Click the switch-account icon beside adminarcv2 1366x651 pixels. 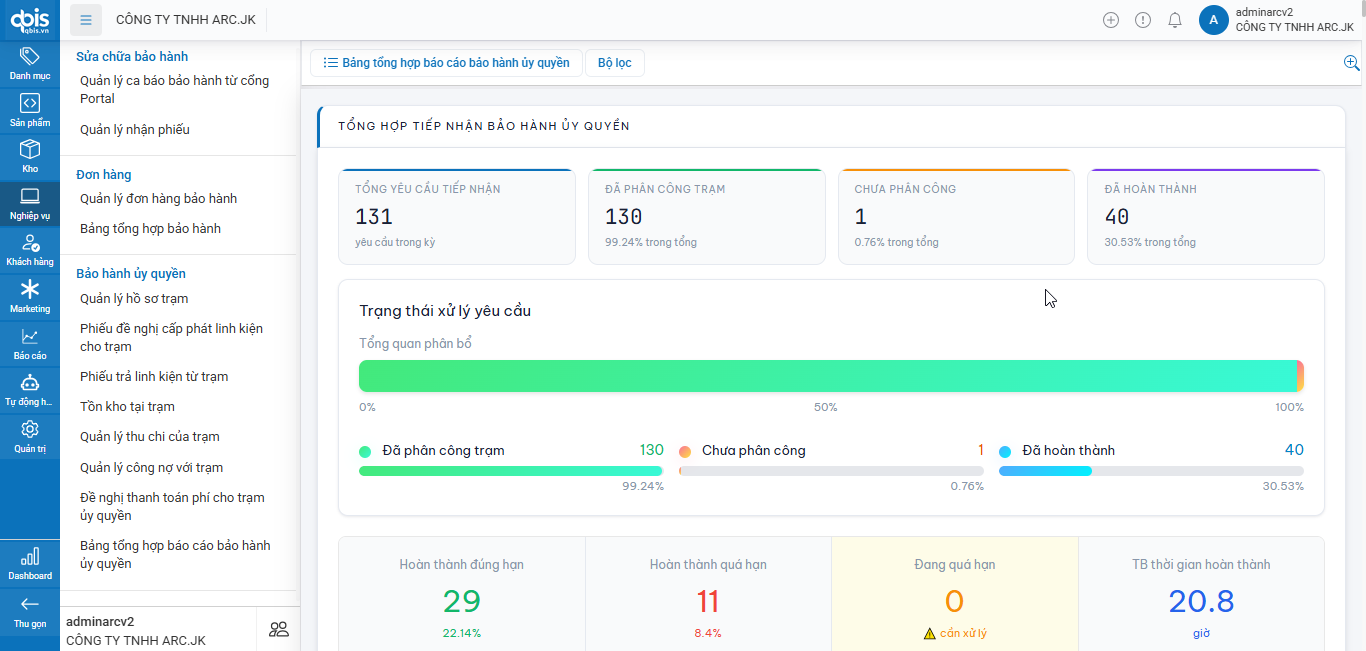[278, 628]
